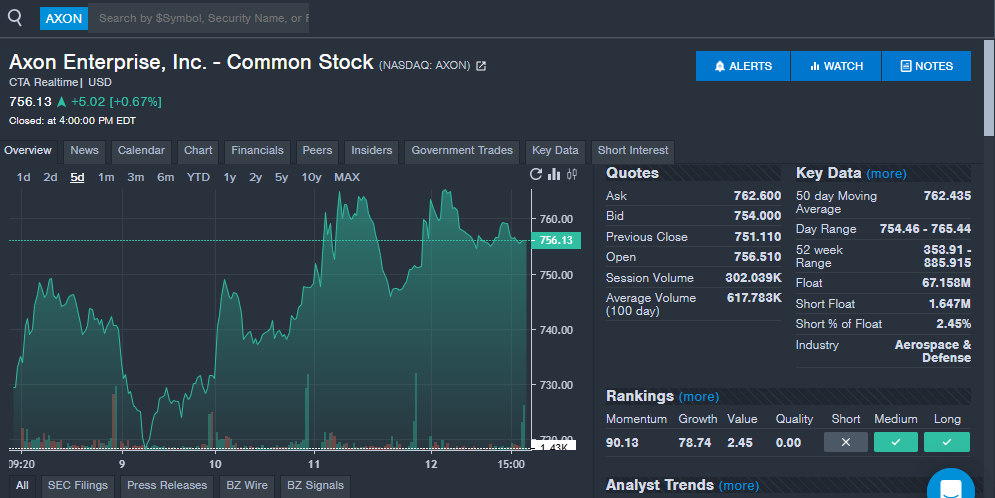Screen dimensions: 995x498
Task: Click the Growth score 78.74
Action: (x=694, y=443)
